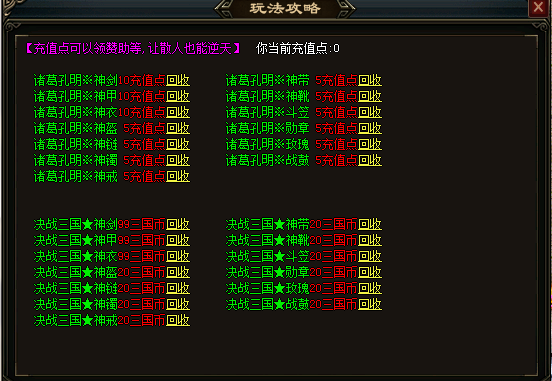The height and width of the screenshot is (381, 552).
Task: Click the 99三国币 price beside 决战三国★神剑
Action: click(x=142, y=224)
